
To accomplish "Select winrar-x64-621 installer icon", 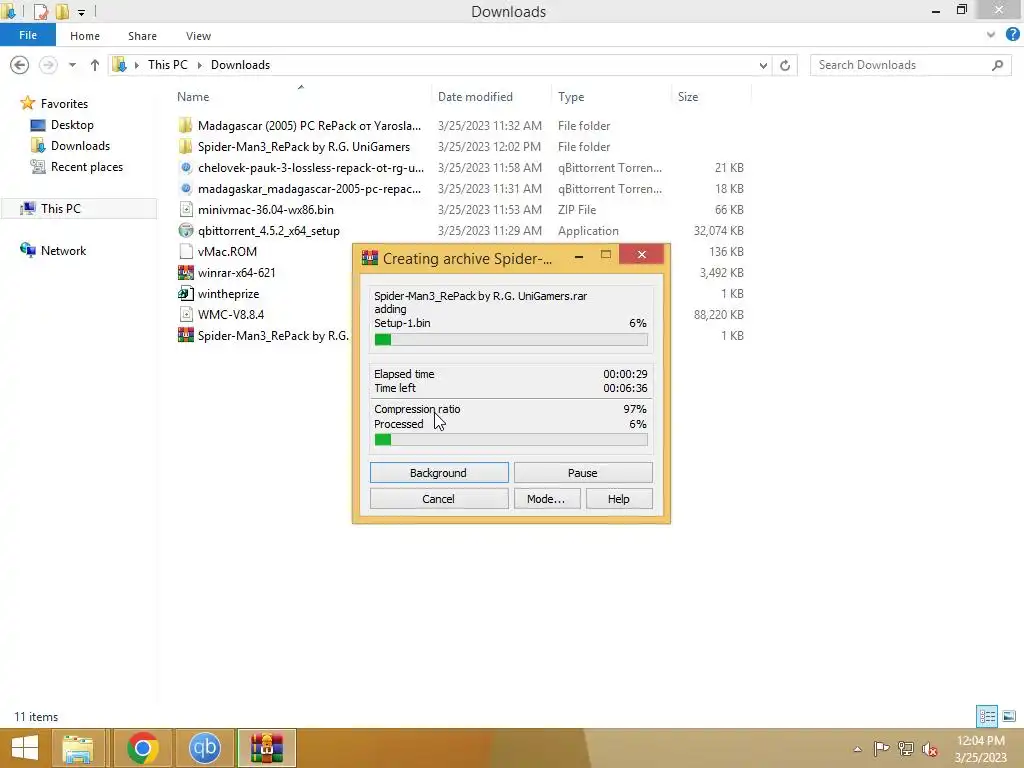I will coord(186,272).
